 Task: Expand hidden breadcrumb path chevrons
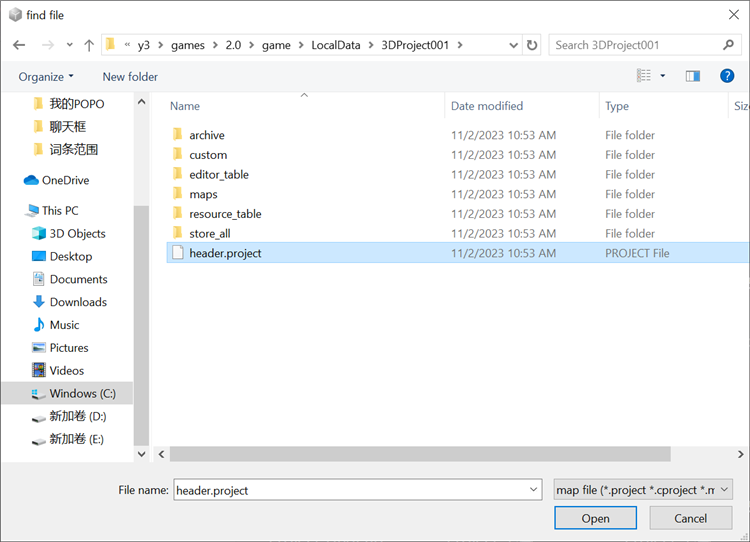(127, 45)
